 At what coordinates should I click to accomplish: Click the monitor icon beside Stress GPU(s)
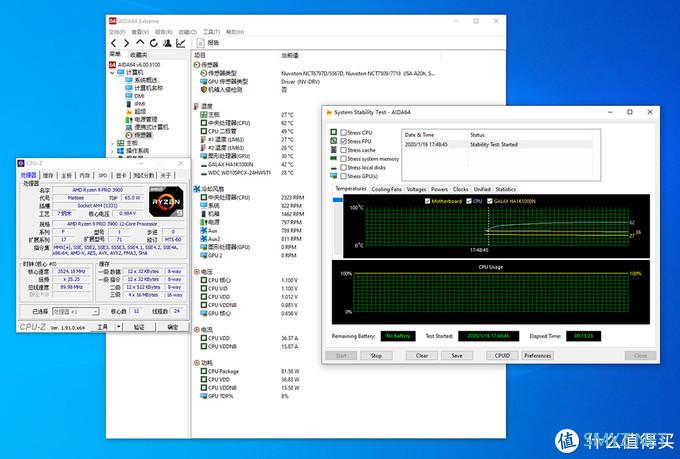coord(333,176)
